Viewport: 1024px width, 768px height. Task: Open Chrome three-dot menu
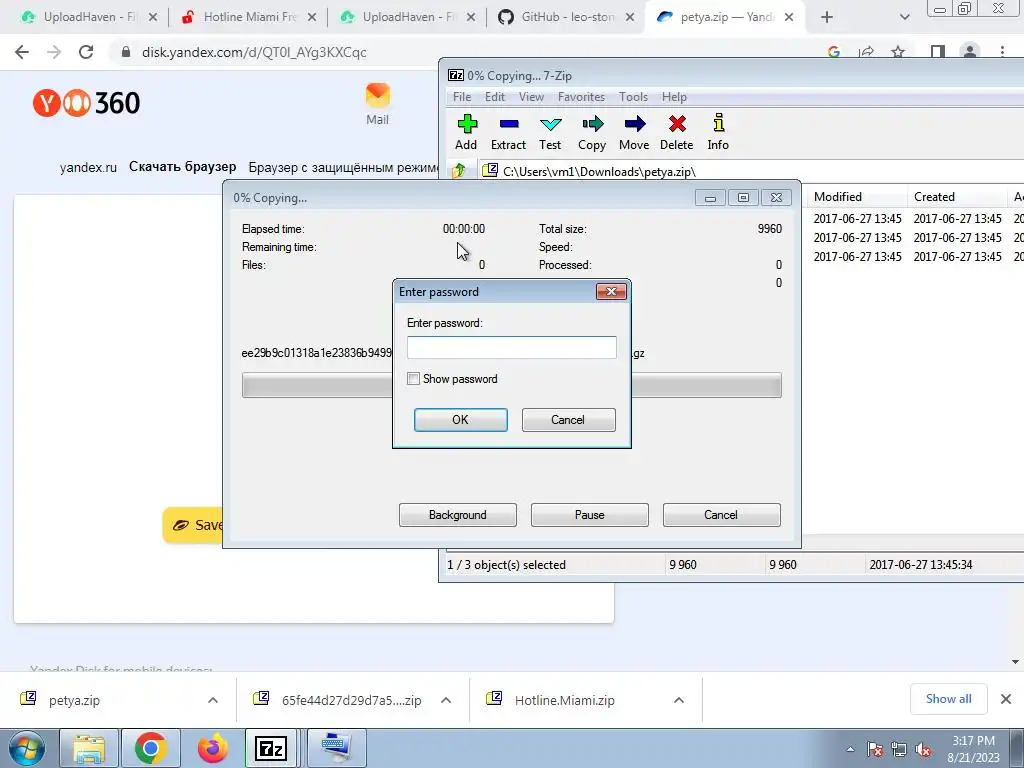point(1002,52)
